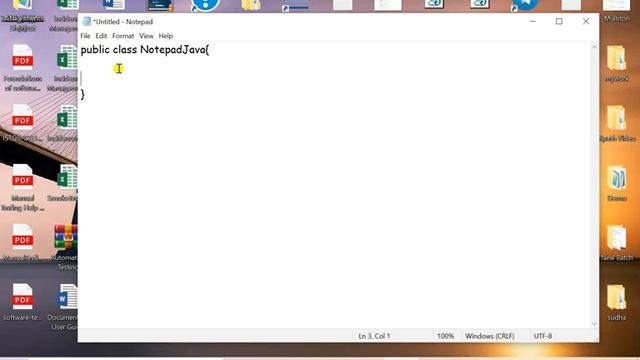Click the 'UTF-8' encoding status entry

[542, 336]
